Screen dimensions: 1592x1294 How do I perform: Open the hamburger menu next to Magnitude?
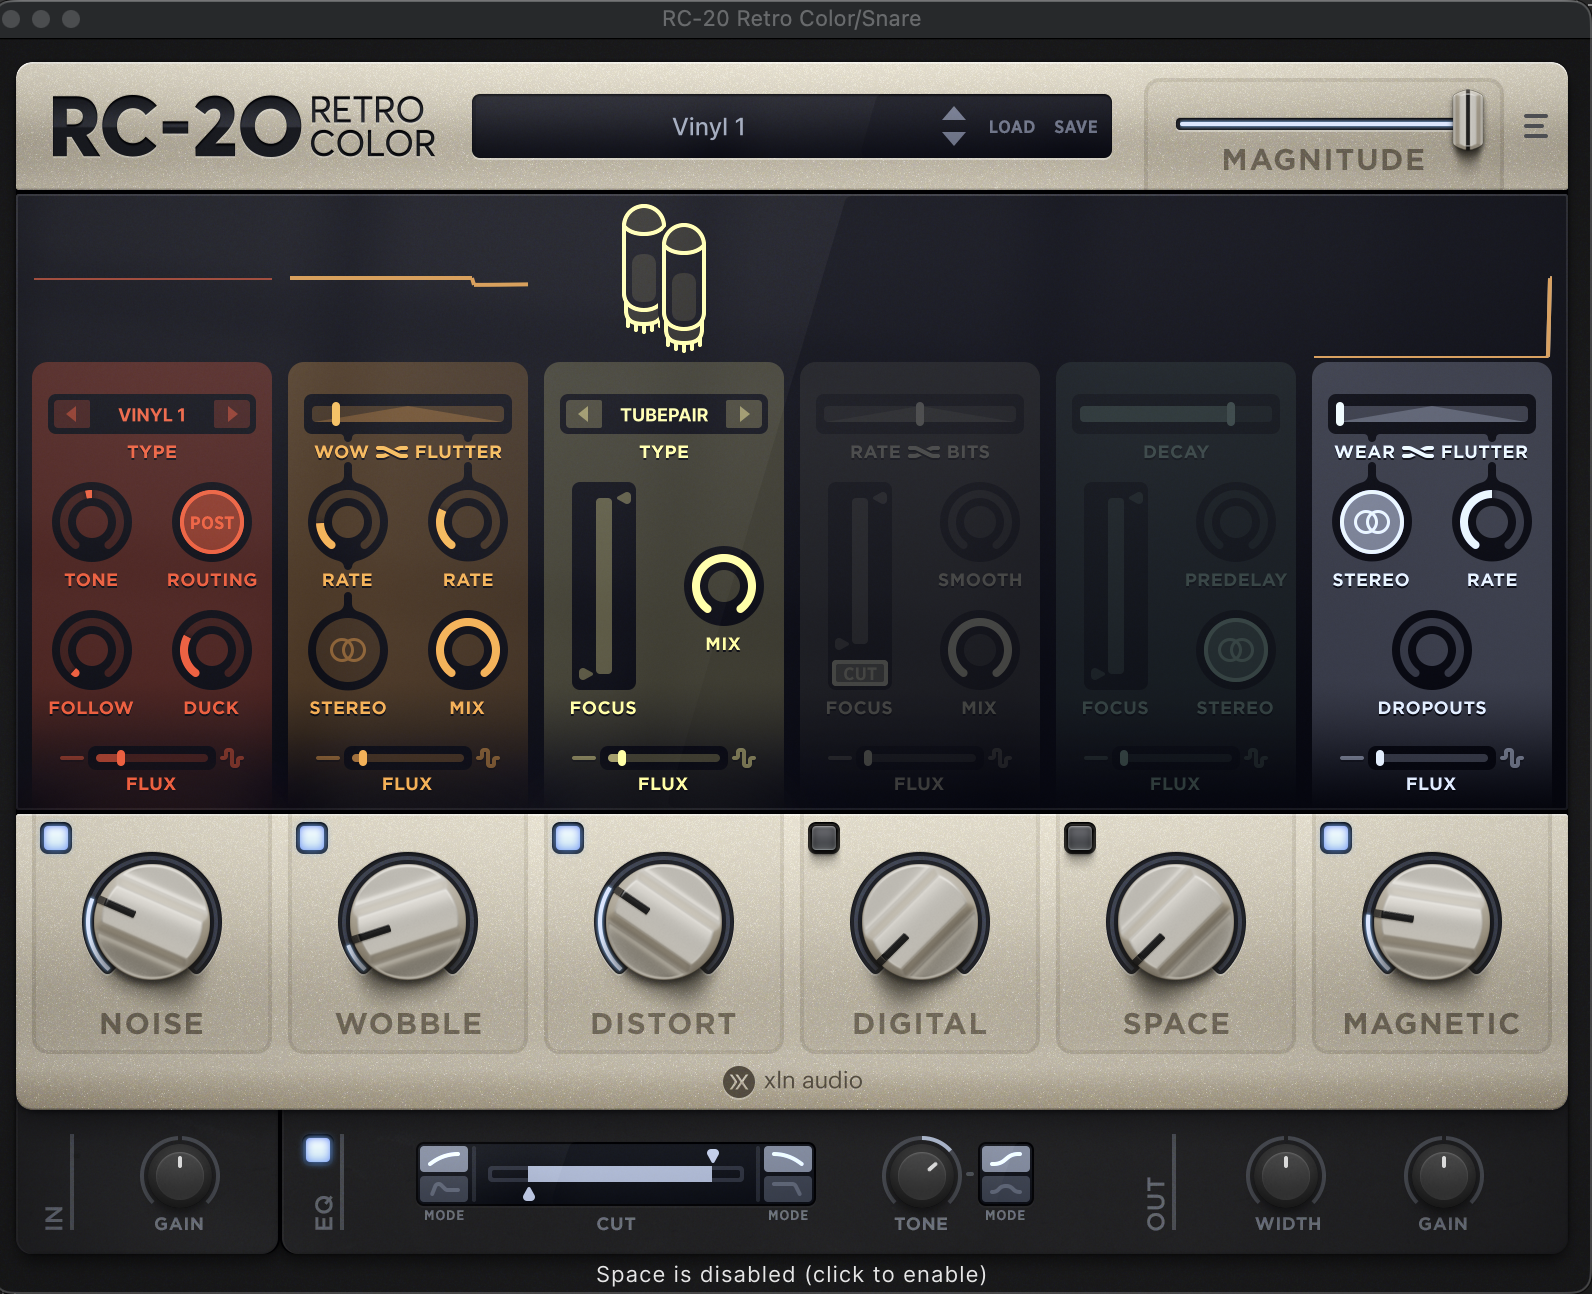(x=1535, y=126)
